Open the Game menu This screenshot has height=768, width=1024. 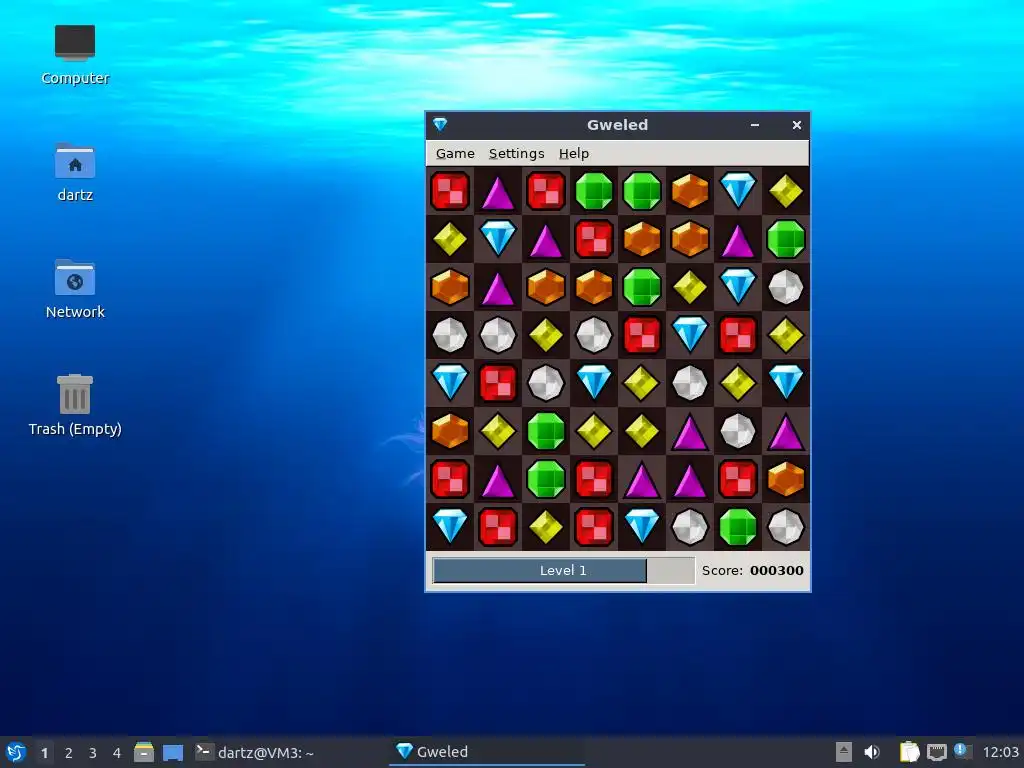[455, 153]
